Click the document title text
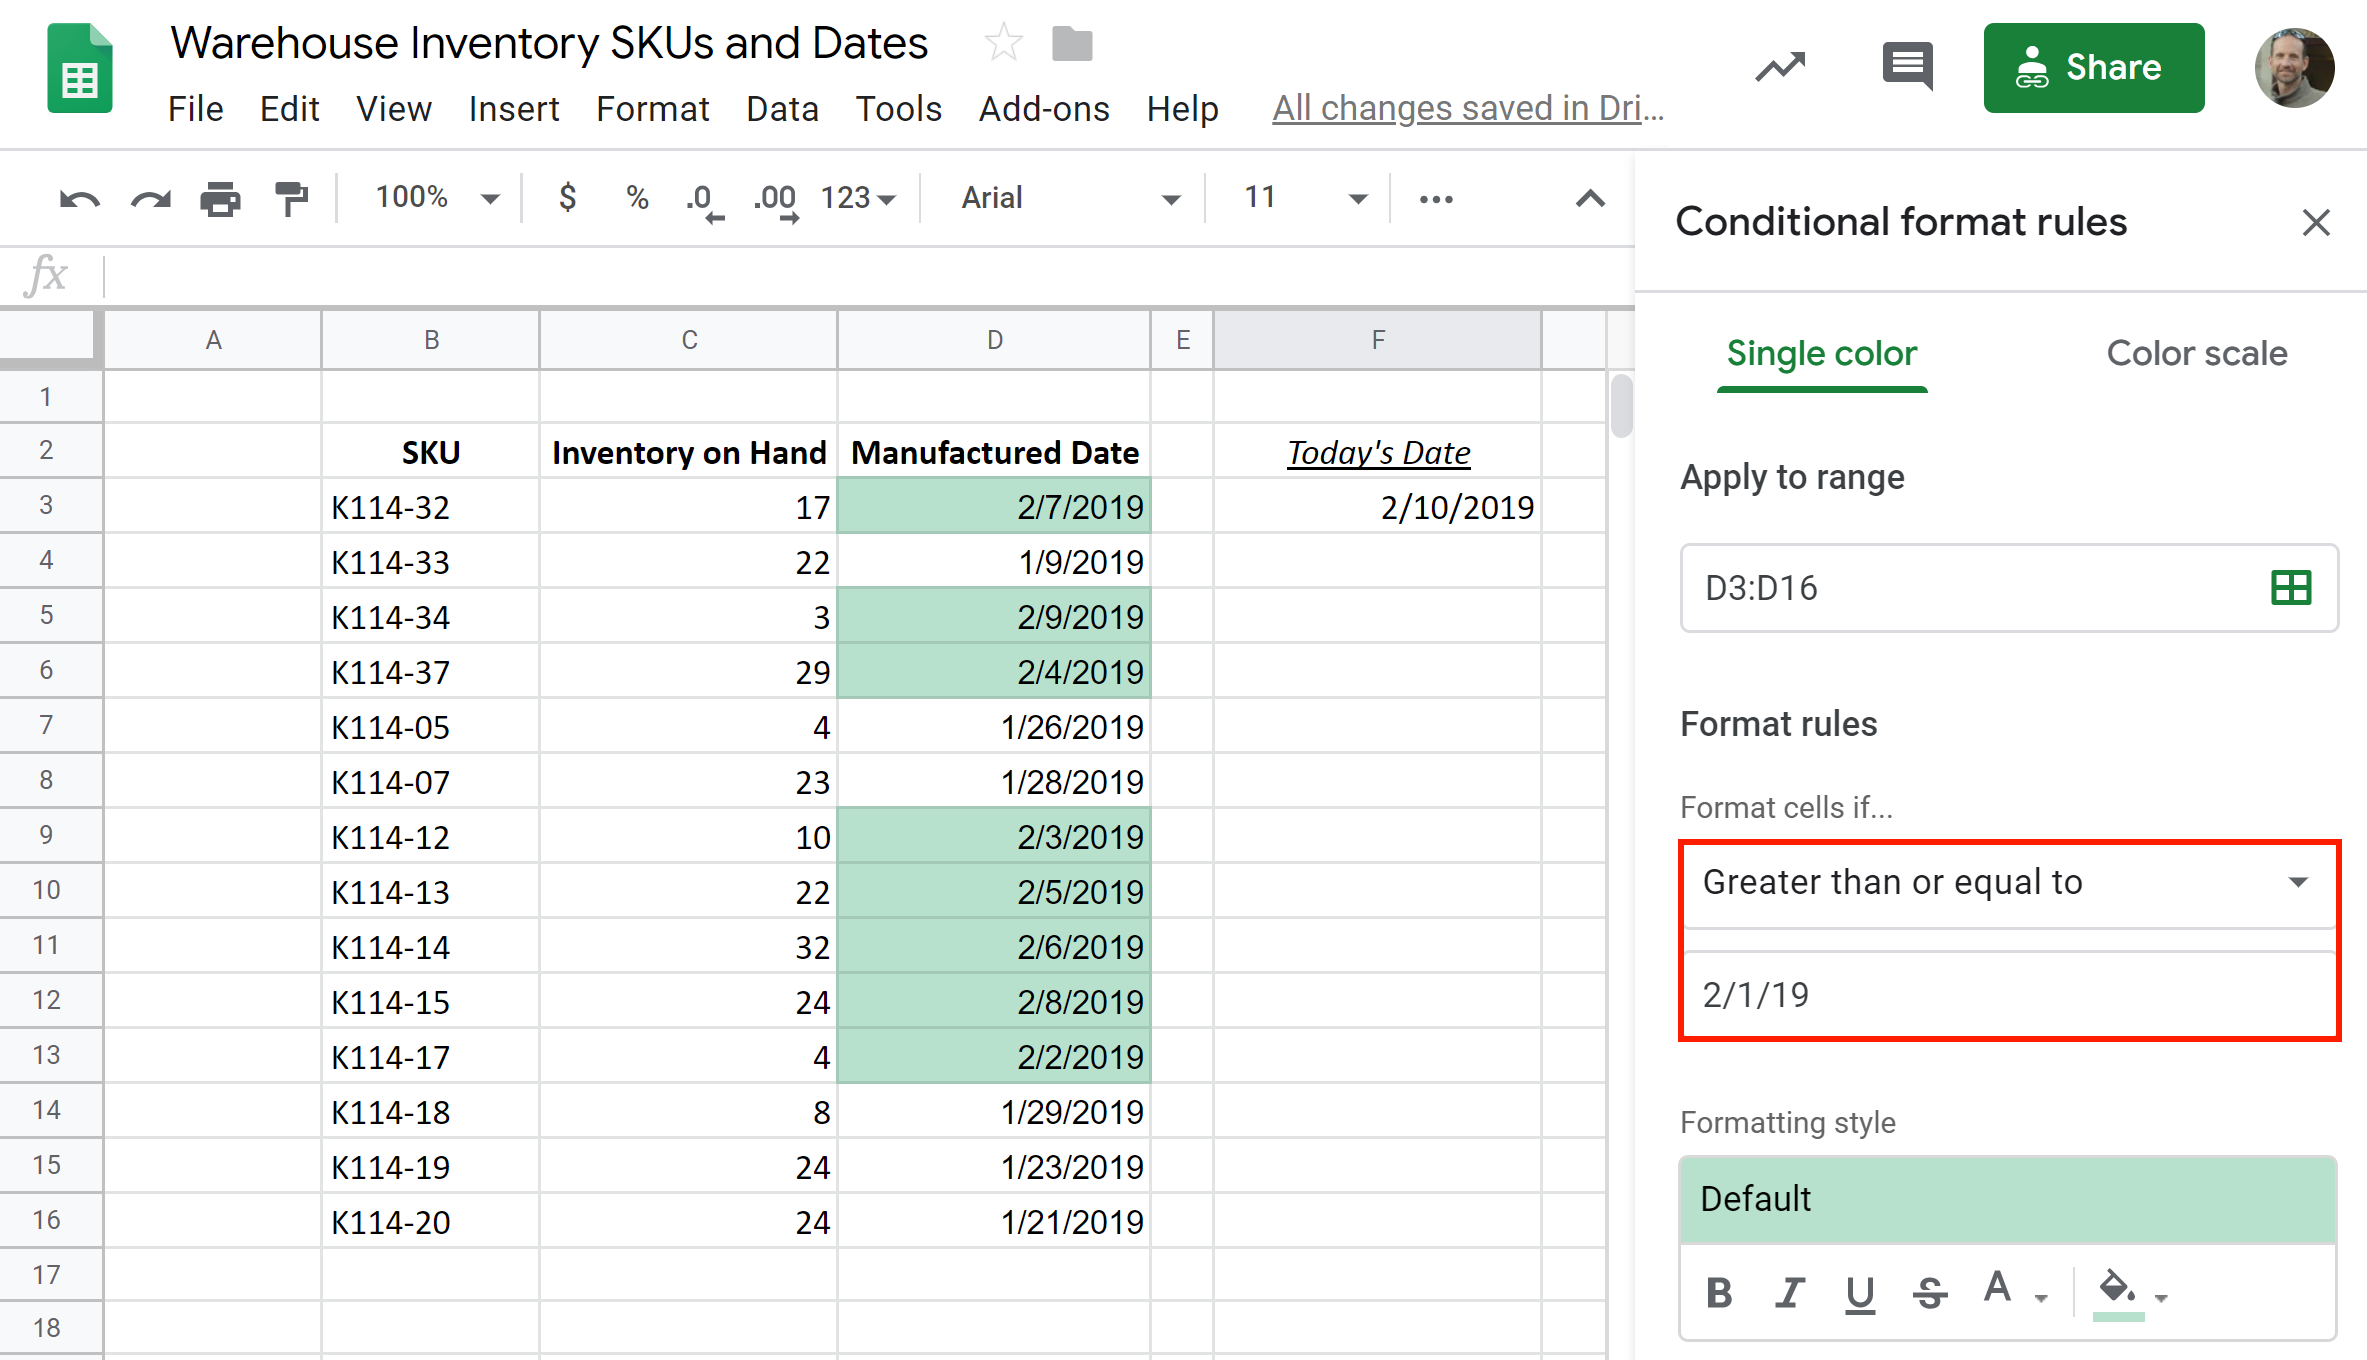Screen dimensions: 2367x1360 (x=549, y=43)
